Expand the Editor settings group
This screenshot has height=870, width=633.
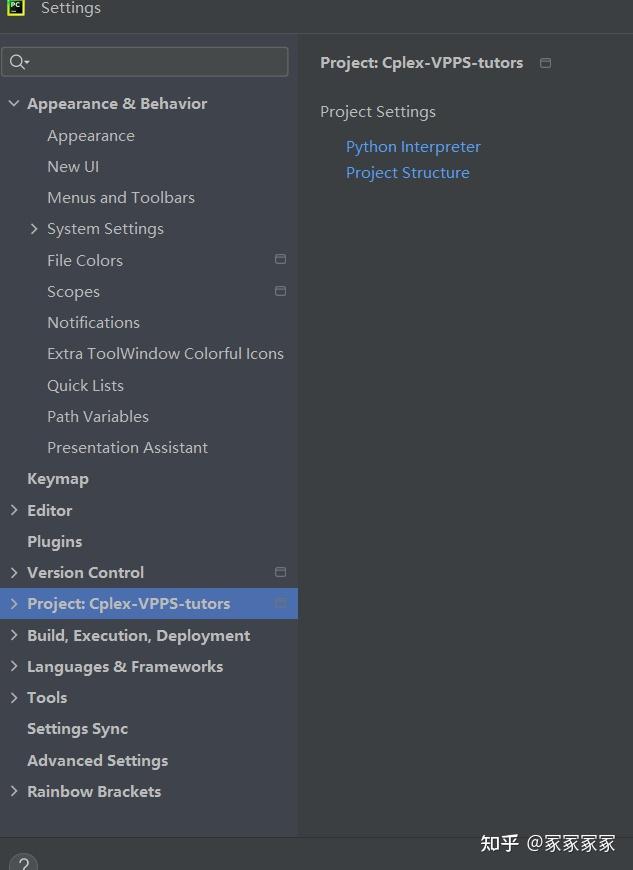[14, 510]
